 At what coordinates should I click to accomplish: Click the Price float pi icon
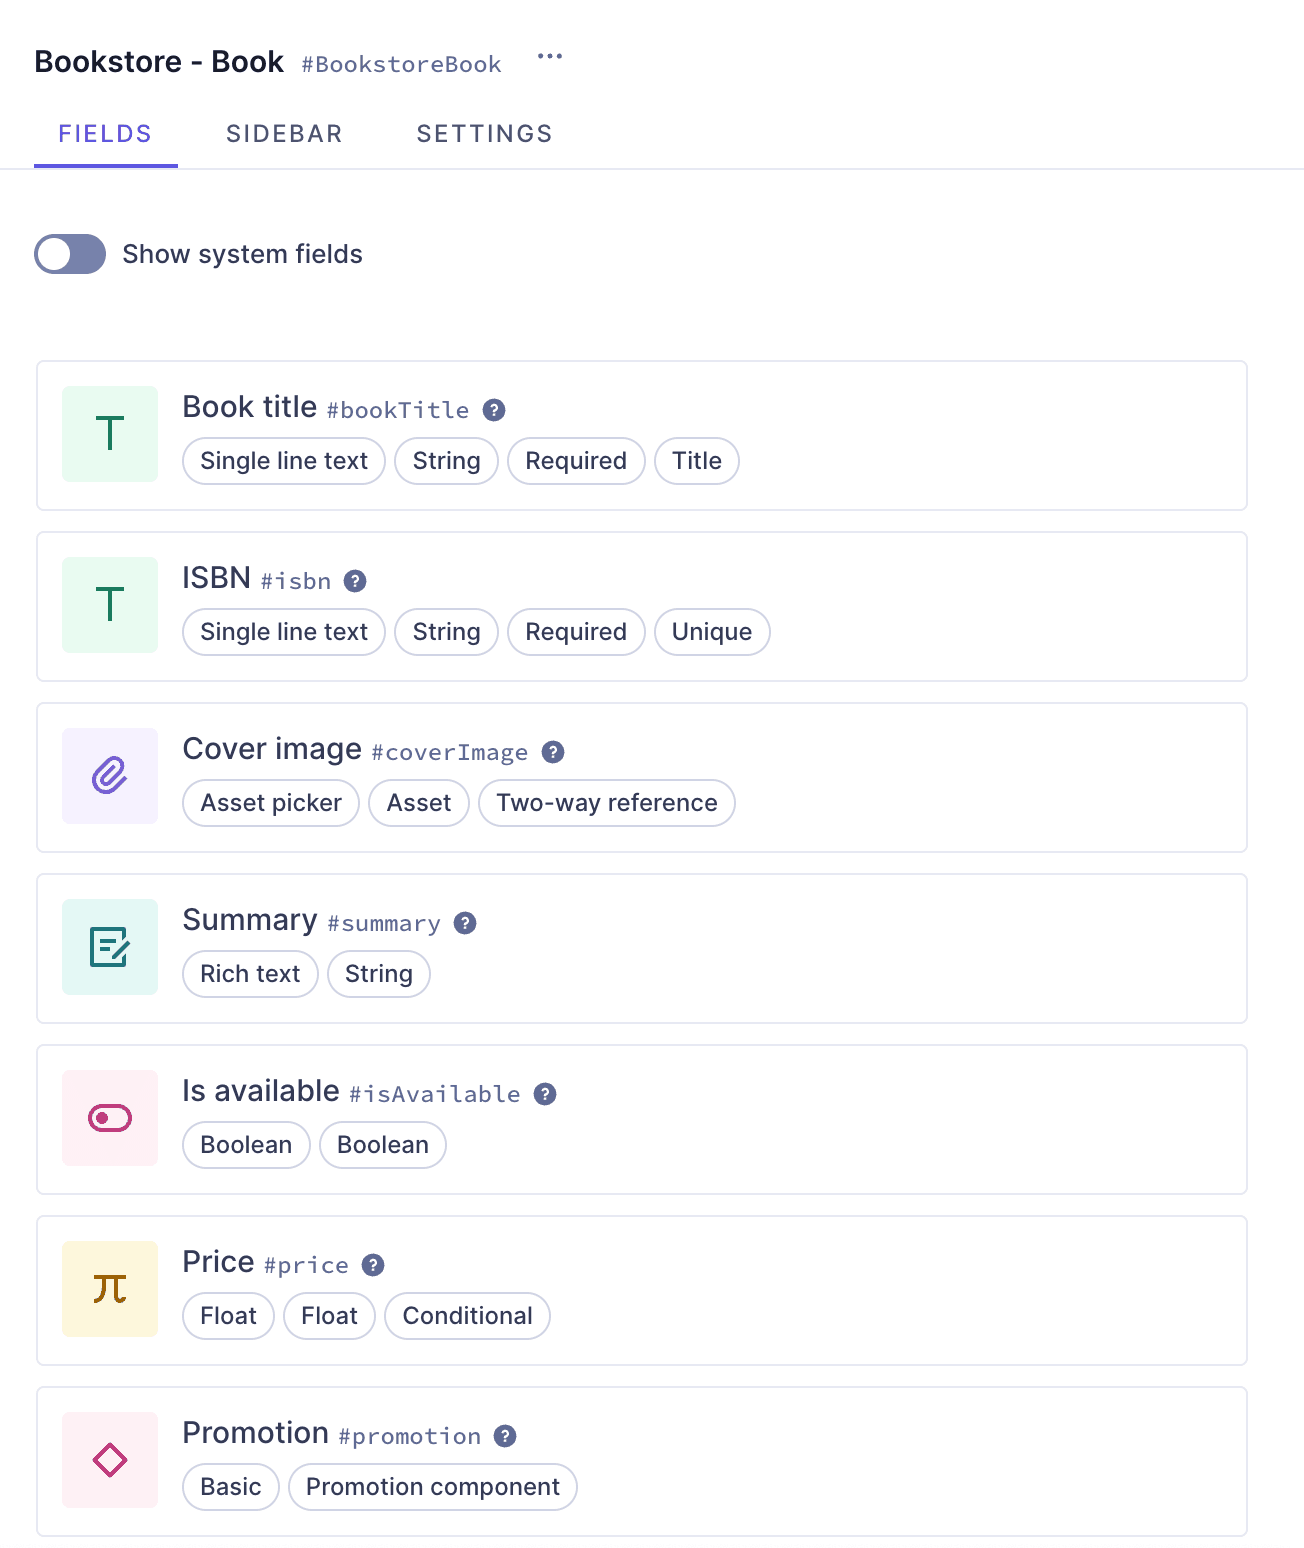[x=110, y=1289]
